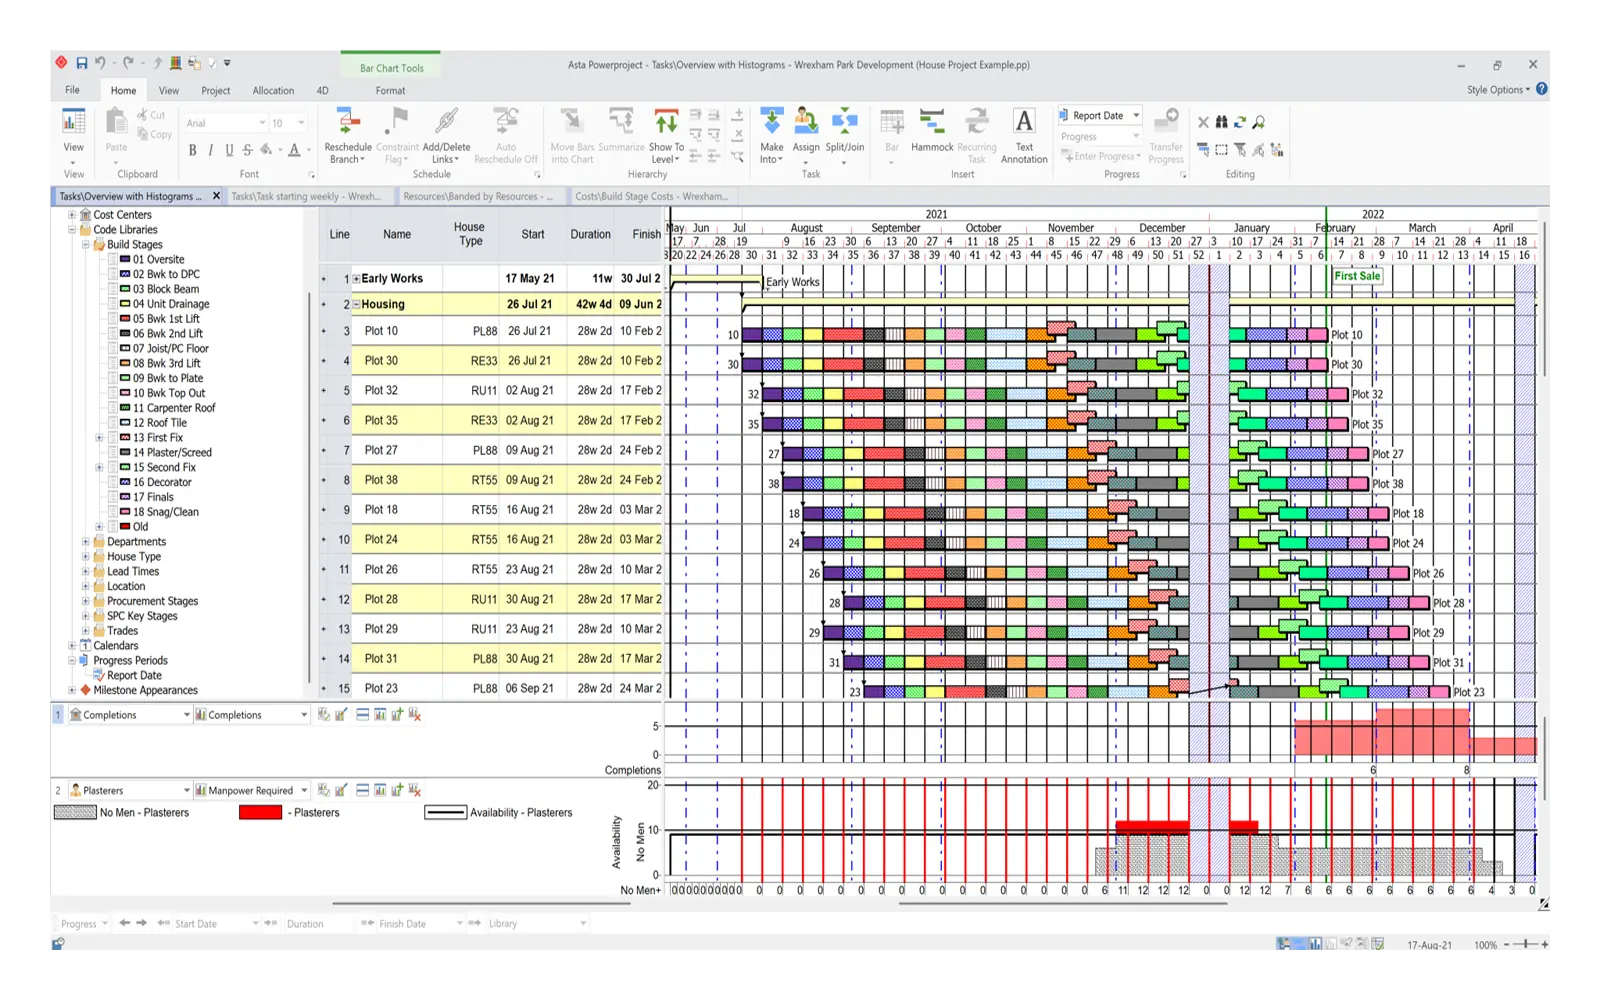This screenshot has width=1600, height=1000.
Task: Adjust the zoom slider in status bar
Action: point(1525,943)
